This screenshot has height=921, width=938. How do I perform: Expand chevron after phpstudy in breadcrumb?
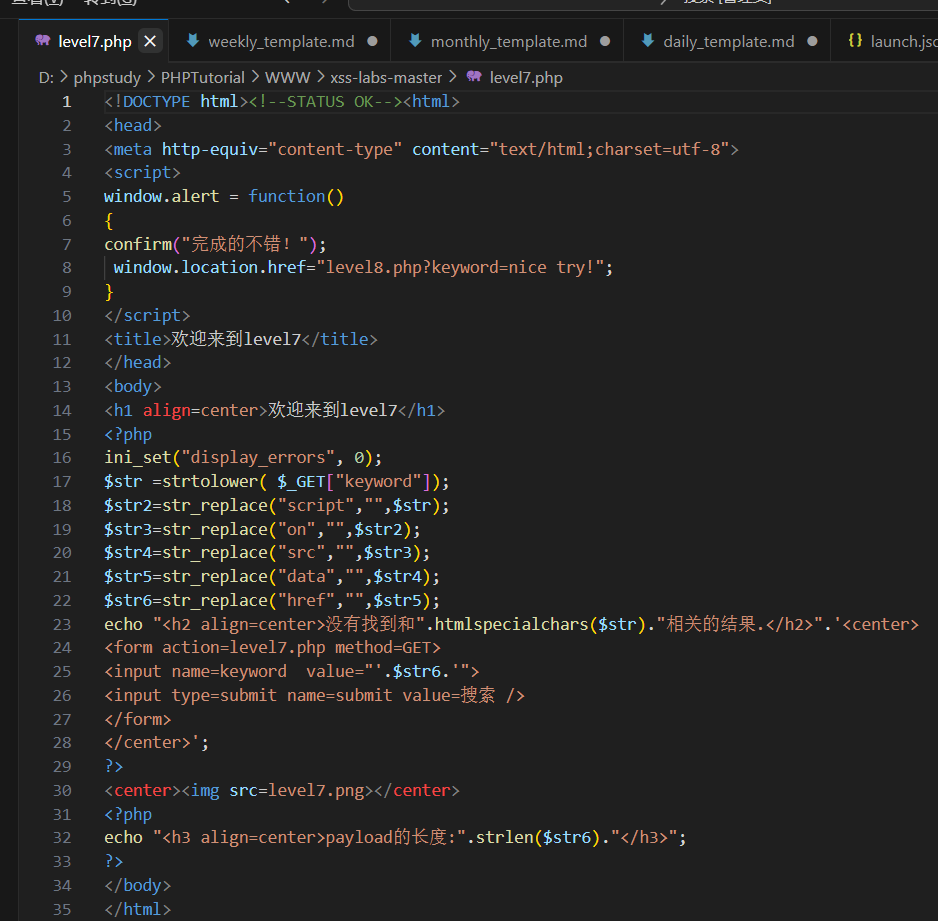pos(151,77)
